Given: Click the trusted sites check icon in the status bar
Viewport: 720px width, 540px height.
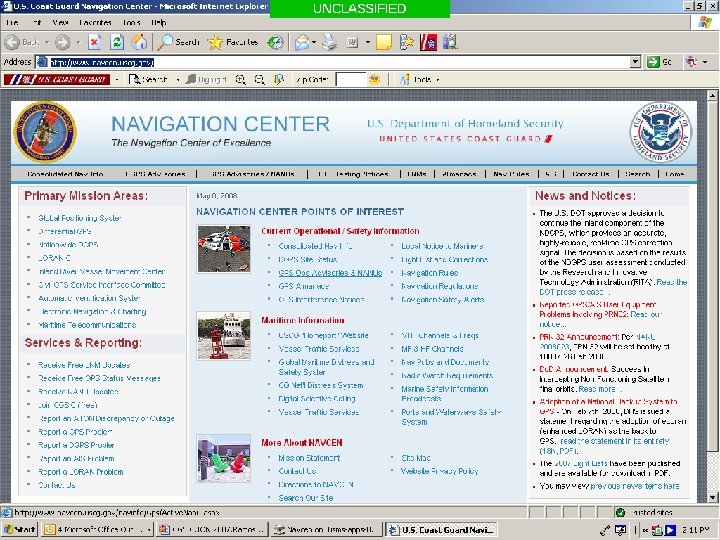Looking at the screenshot, I should tap(620, 512).
